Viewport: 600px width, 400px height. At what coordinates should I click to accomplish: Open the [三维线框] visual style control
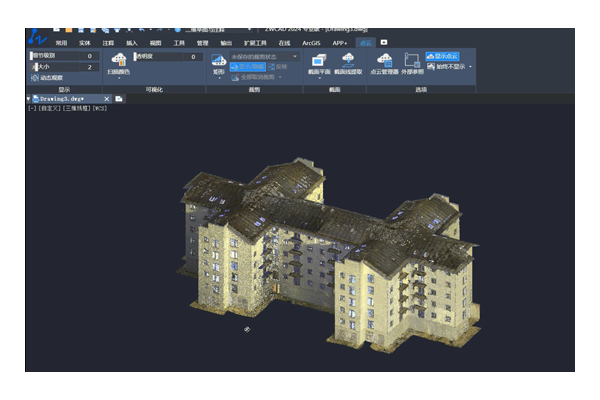pos(77,108)
